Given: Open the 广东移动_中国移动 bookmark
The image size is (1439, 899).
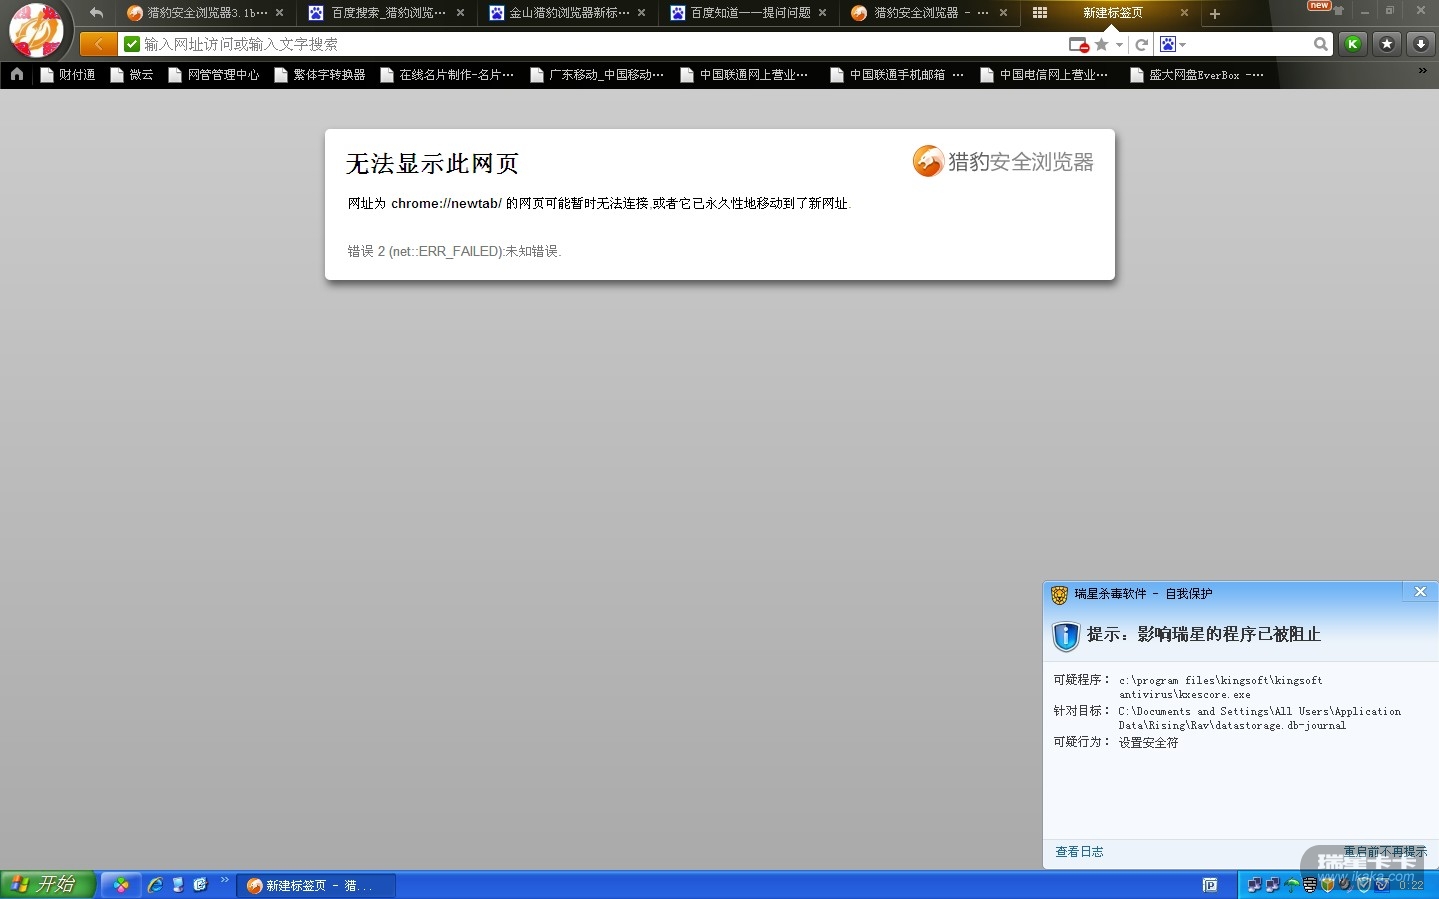Looking at the screenshot, I should pyautogui.click(x=597, y=75).
